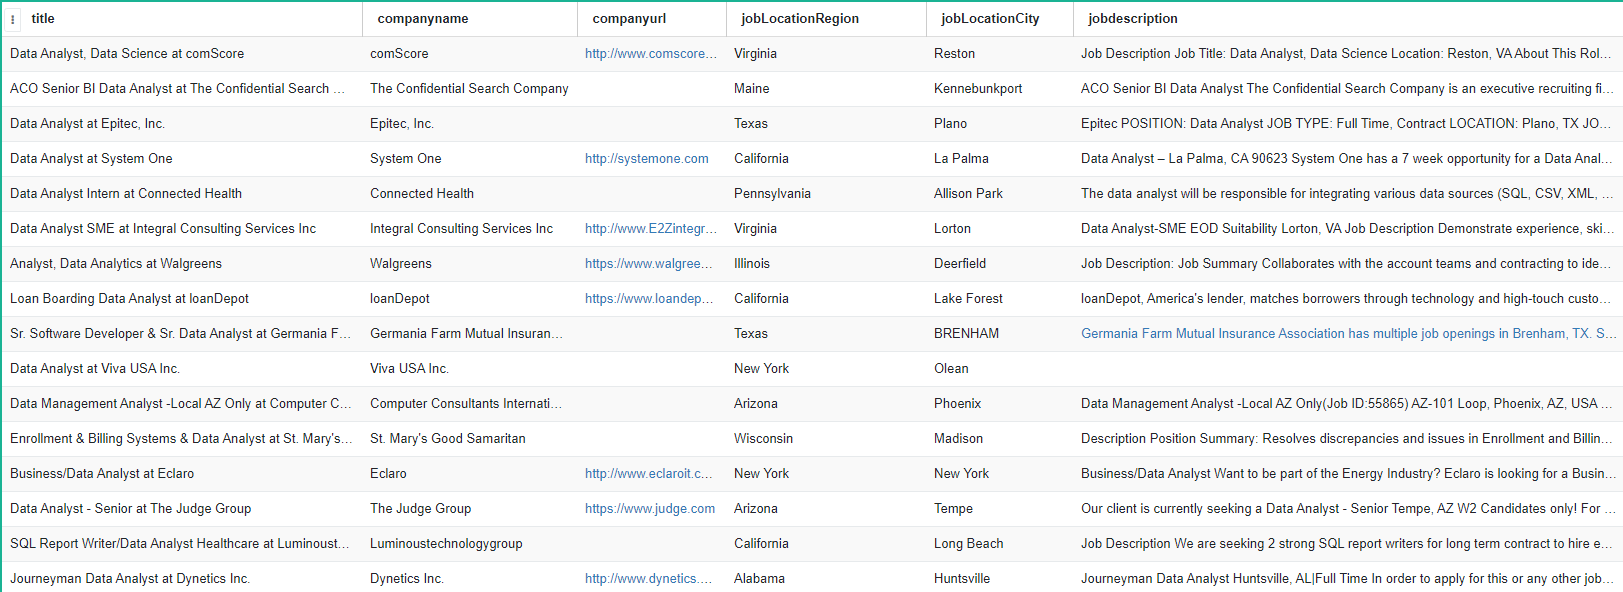Click city cell Reston

point(954,54)
